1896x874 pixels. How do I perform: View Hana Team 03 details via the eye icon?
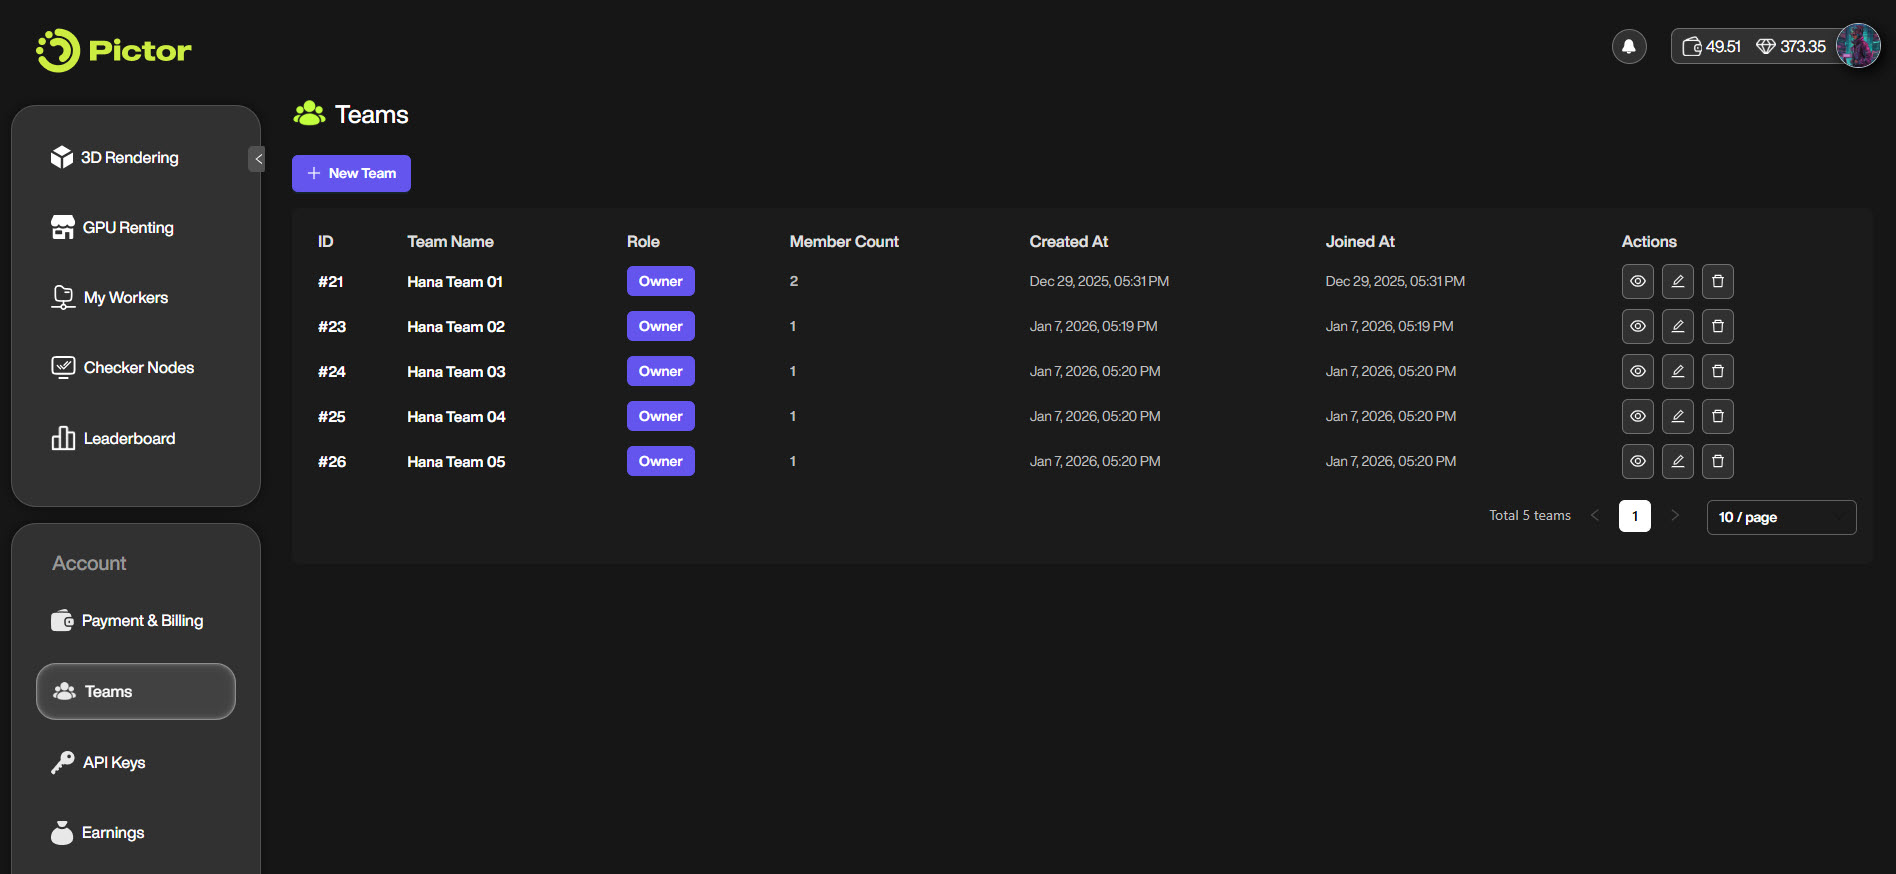coord(1638,372)
